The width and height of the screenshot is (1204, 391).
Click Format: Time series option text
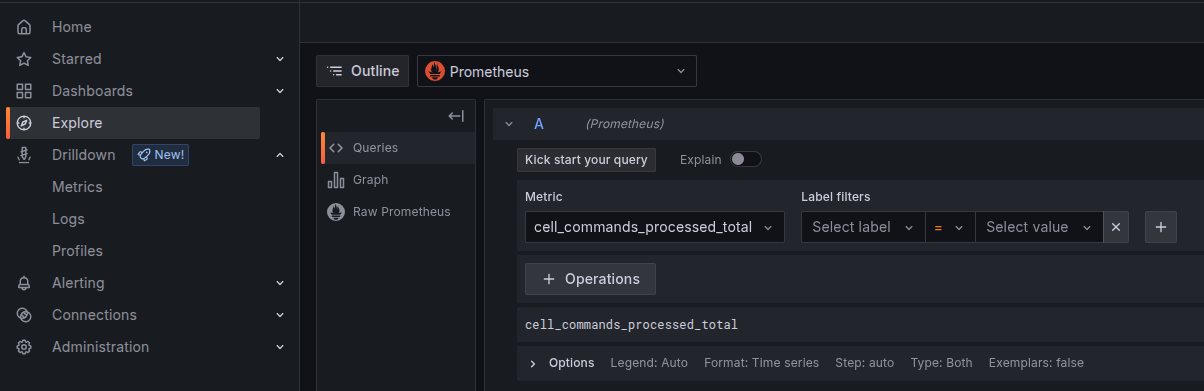coord(761,363)
